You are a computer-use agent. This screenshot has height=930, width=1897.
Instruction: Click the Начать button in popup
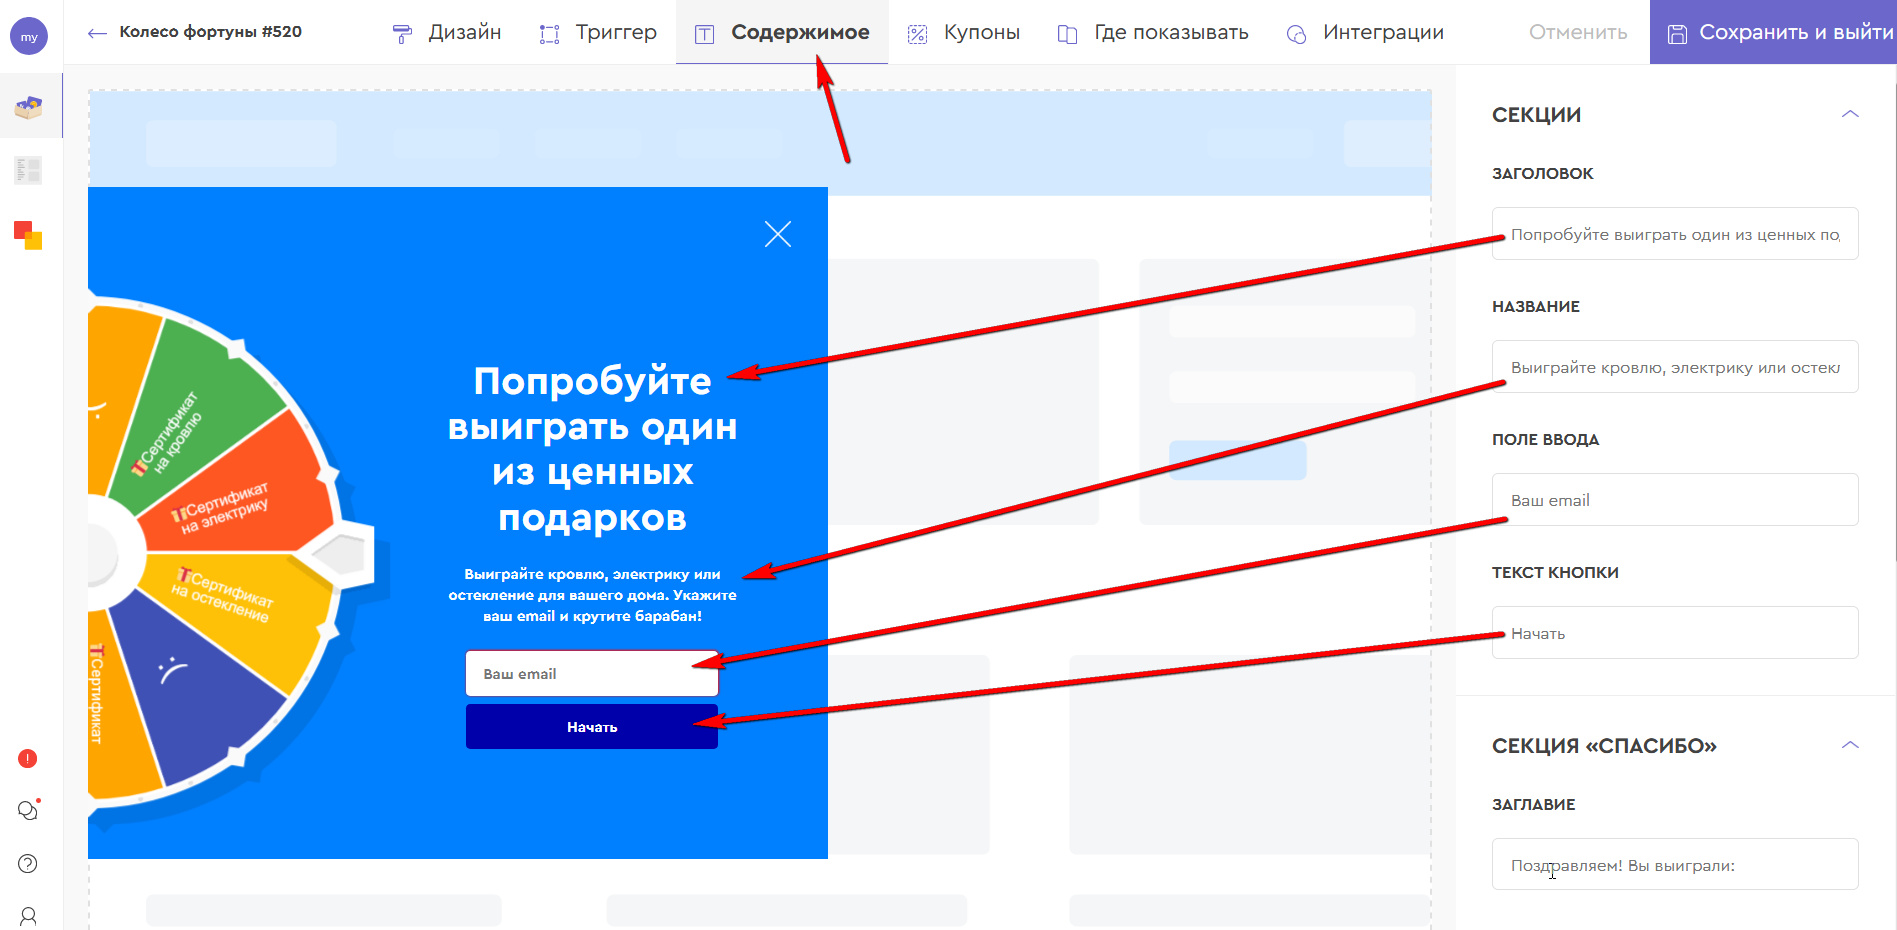pos(592,727)
